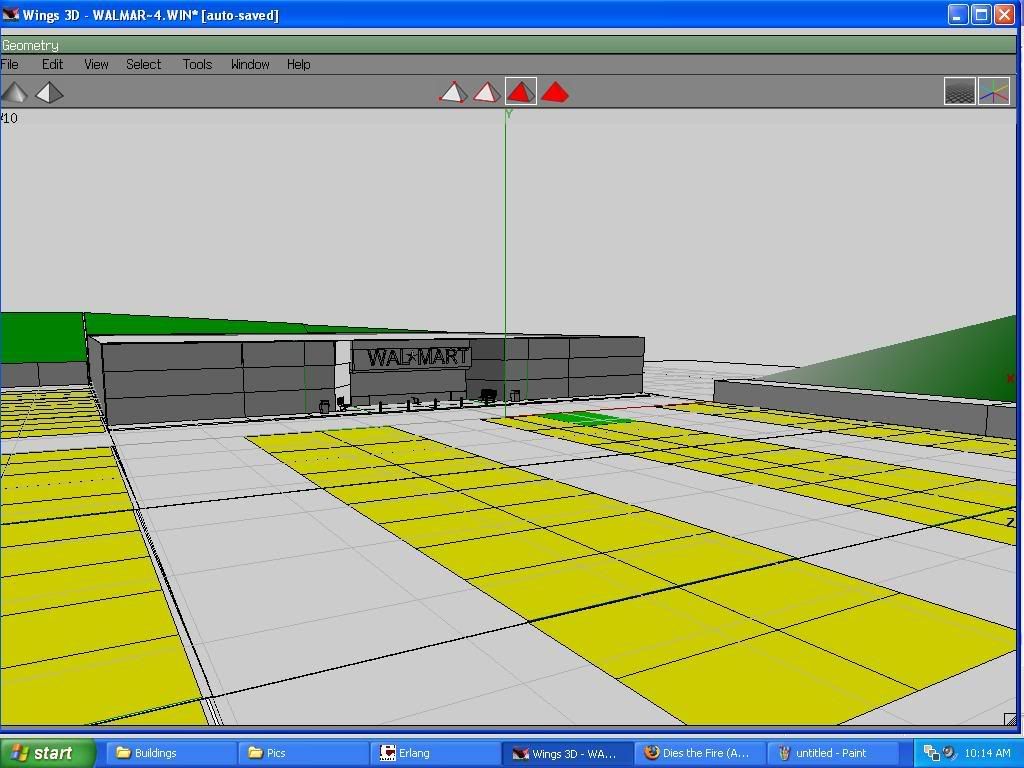
Task: Click the Windows start button
Action: click(47, 753)
